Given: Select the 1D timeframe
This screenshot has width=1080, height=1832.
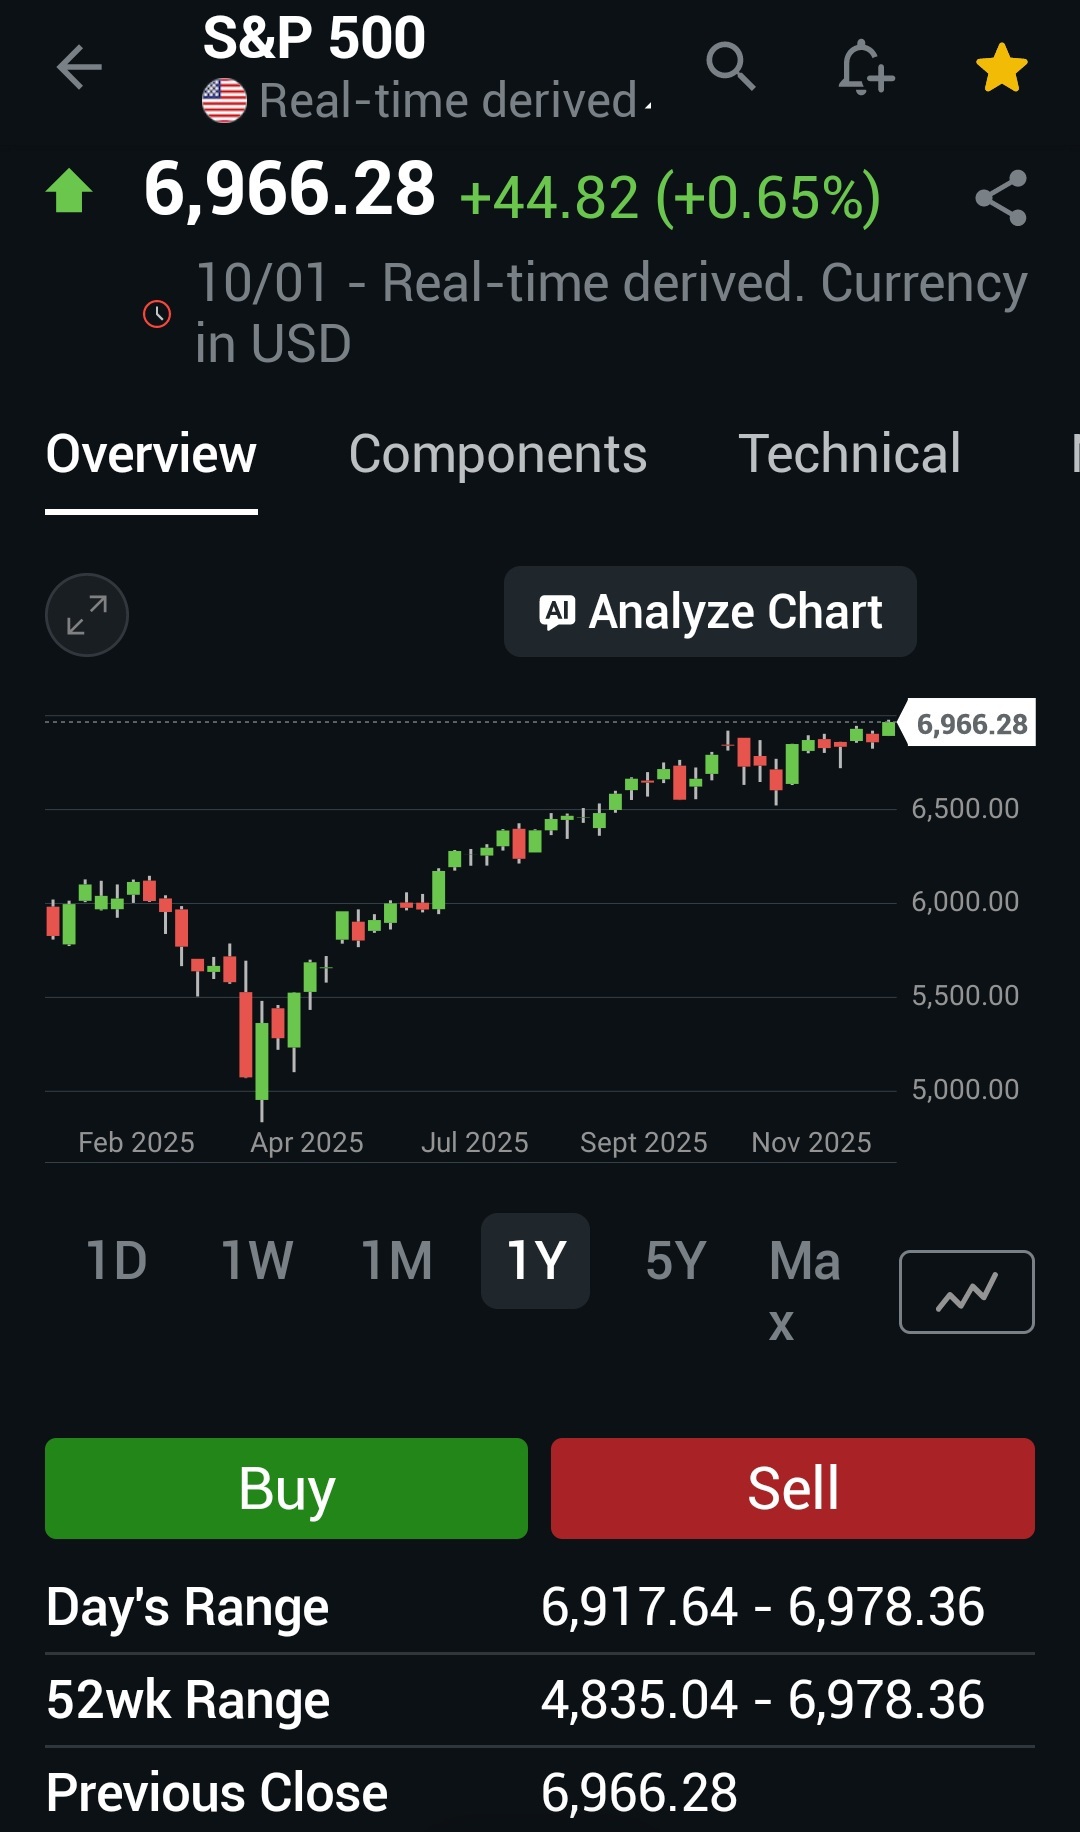Looking at the screenshot, I should coord(117,1261).
